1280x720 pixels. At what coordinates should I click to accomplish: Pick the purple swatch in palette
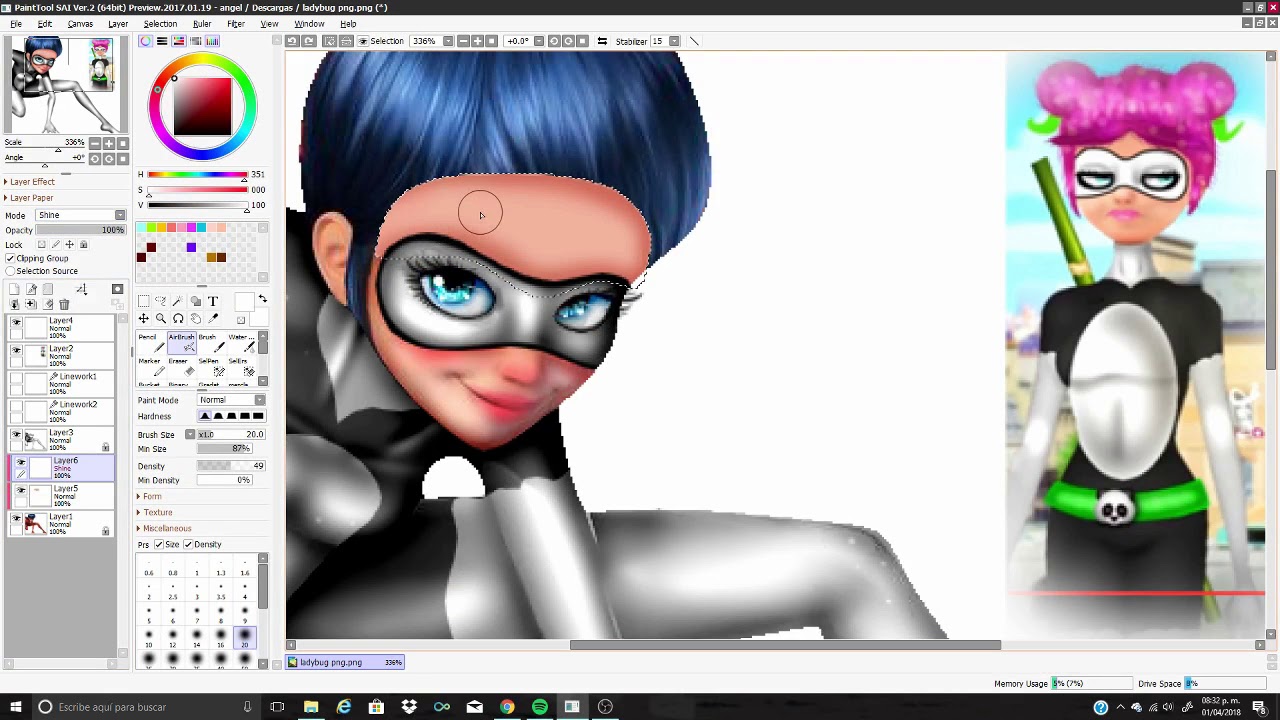(x=191, y=248)
